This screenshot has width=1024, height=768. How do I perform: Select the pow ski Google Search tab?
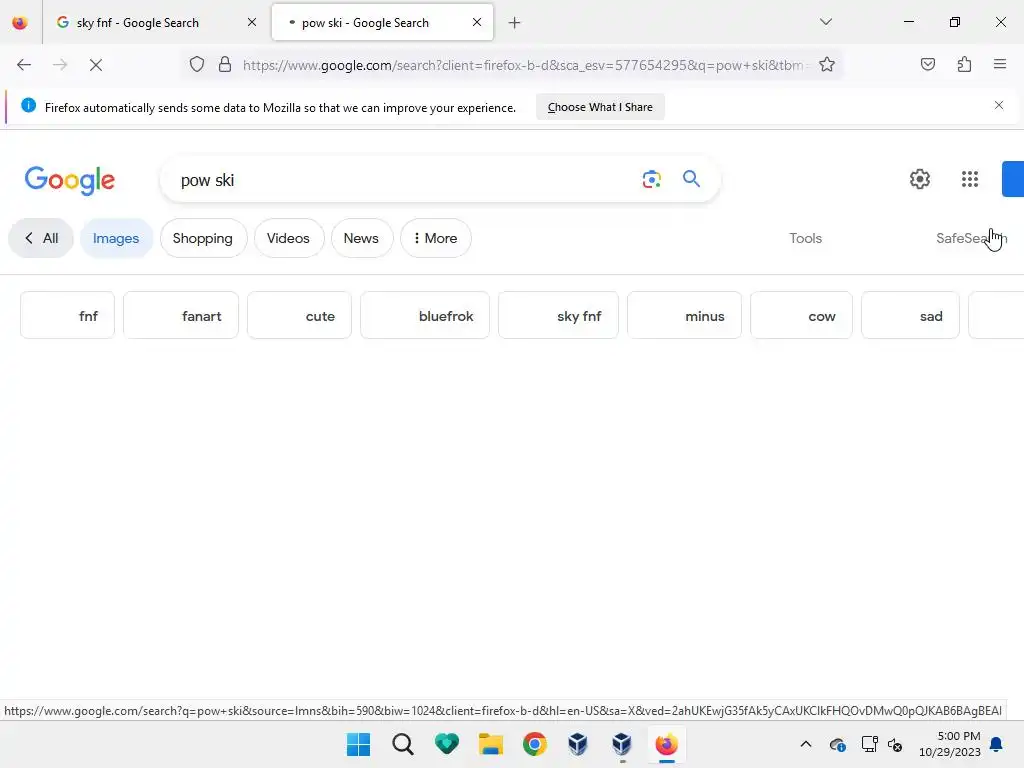382,23
